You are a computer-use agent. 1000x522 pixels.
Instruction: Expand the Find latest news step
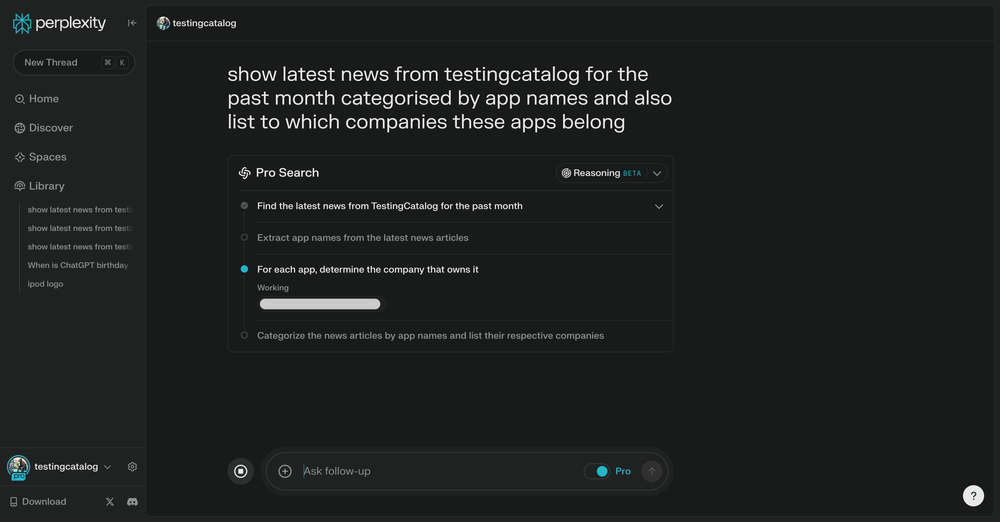click(658, 206)
